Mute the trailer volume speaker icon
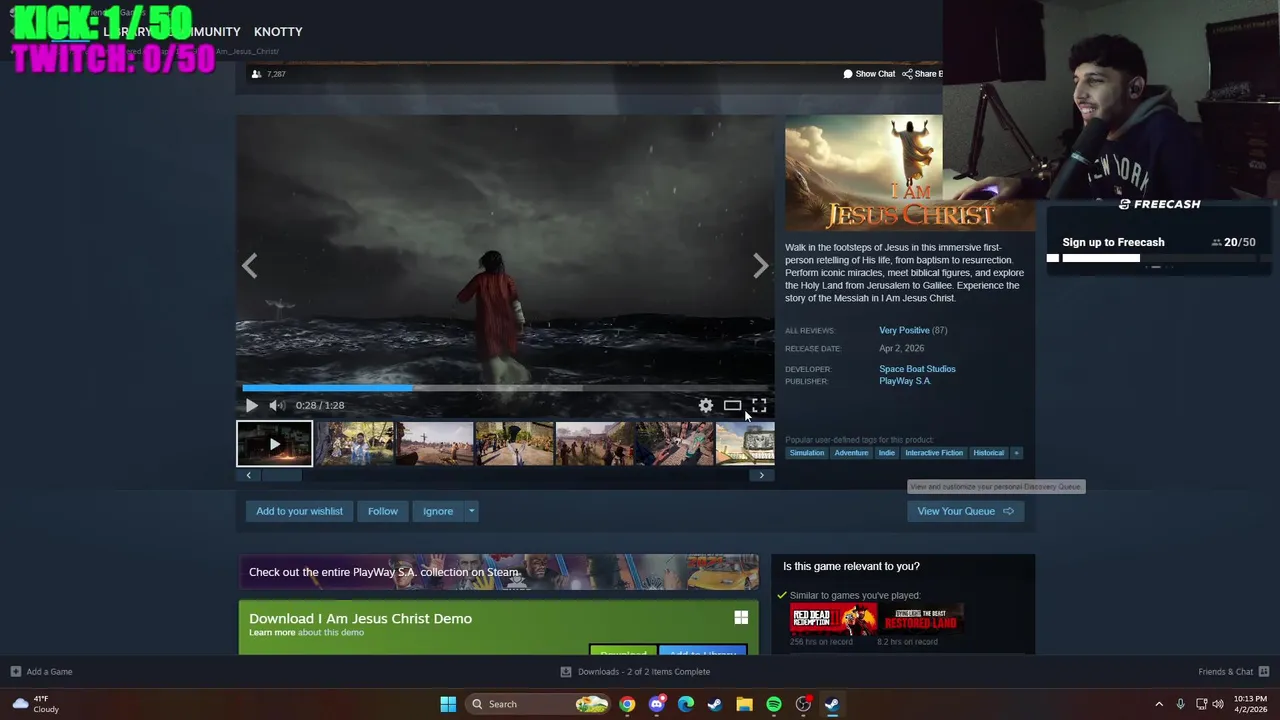 click(x=277, y=405)
